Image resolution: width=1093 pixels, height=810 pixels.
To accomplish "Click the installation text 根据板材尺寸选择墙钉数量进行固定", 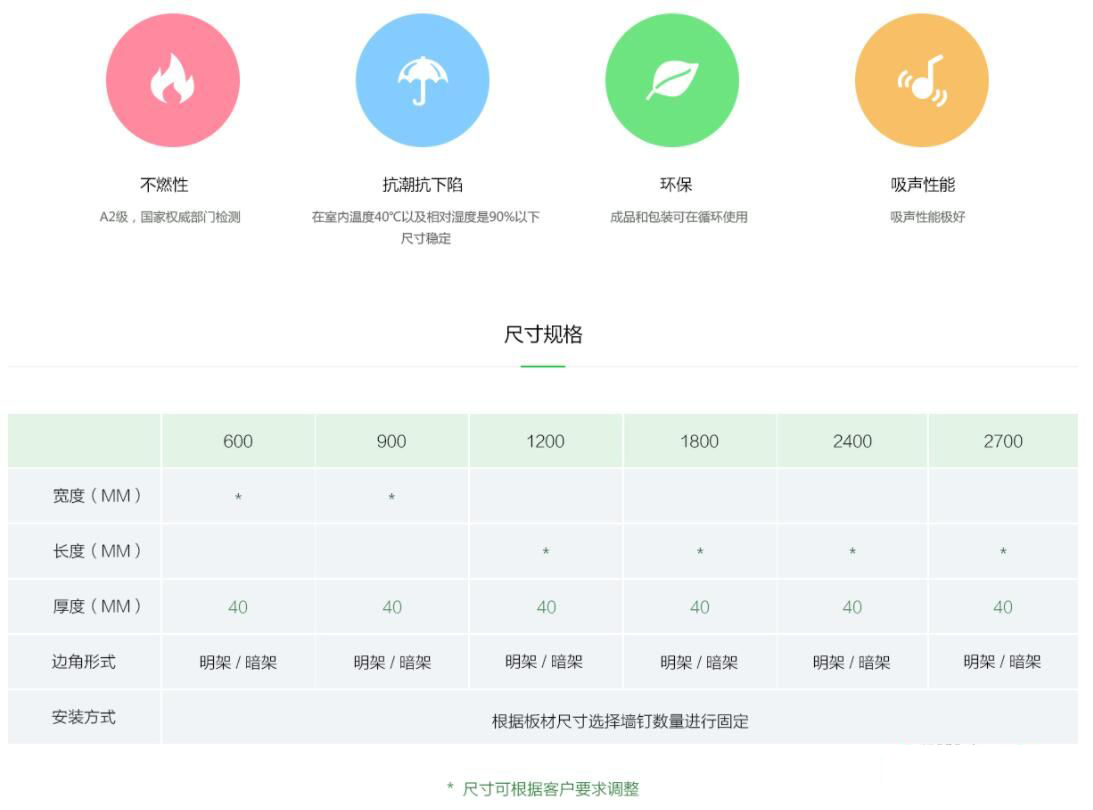I will 620,721.
